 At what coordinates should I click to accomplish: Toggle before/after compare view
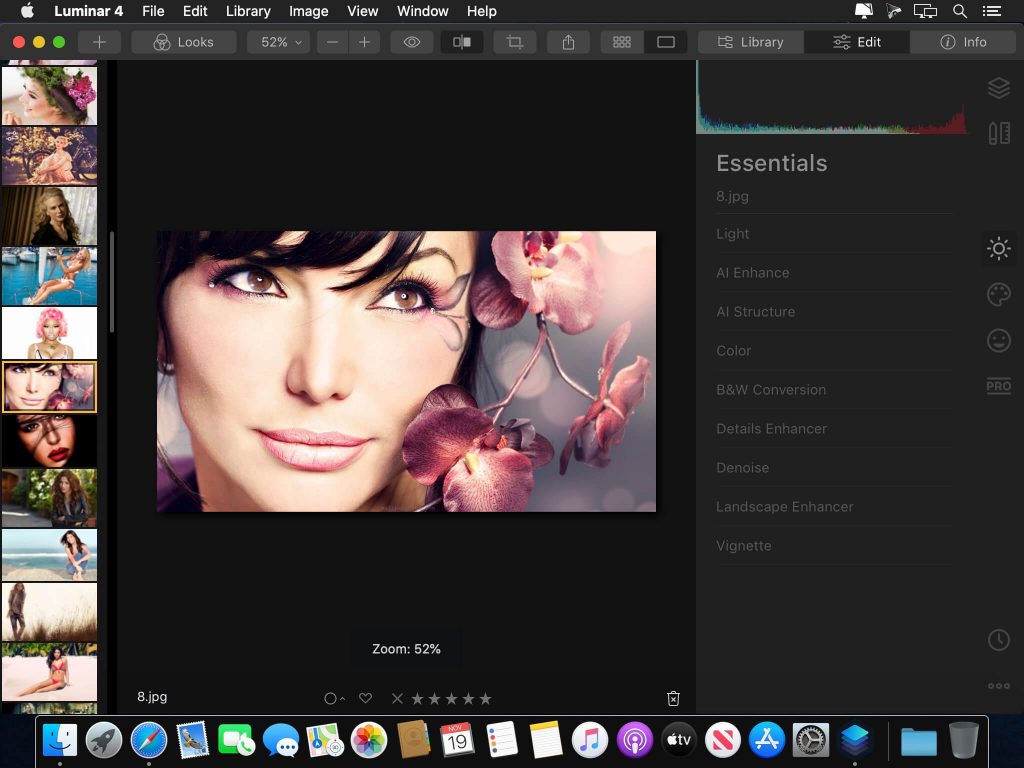(x=462, y=42)
